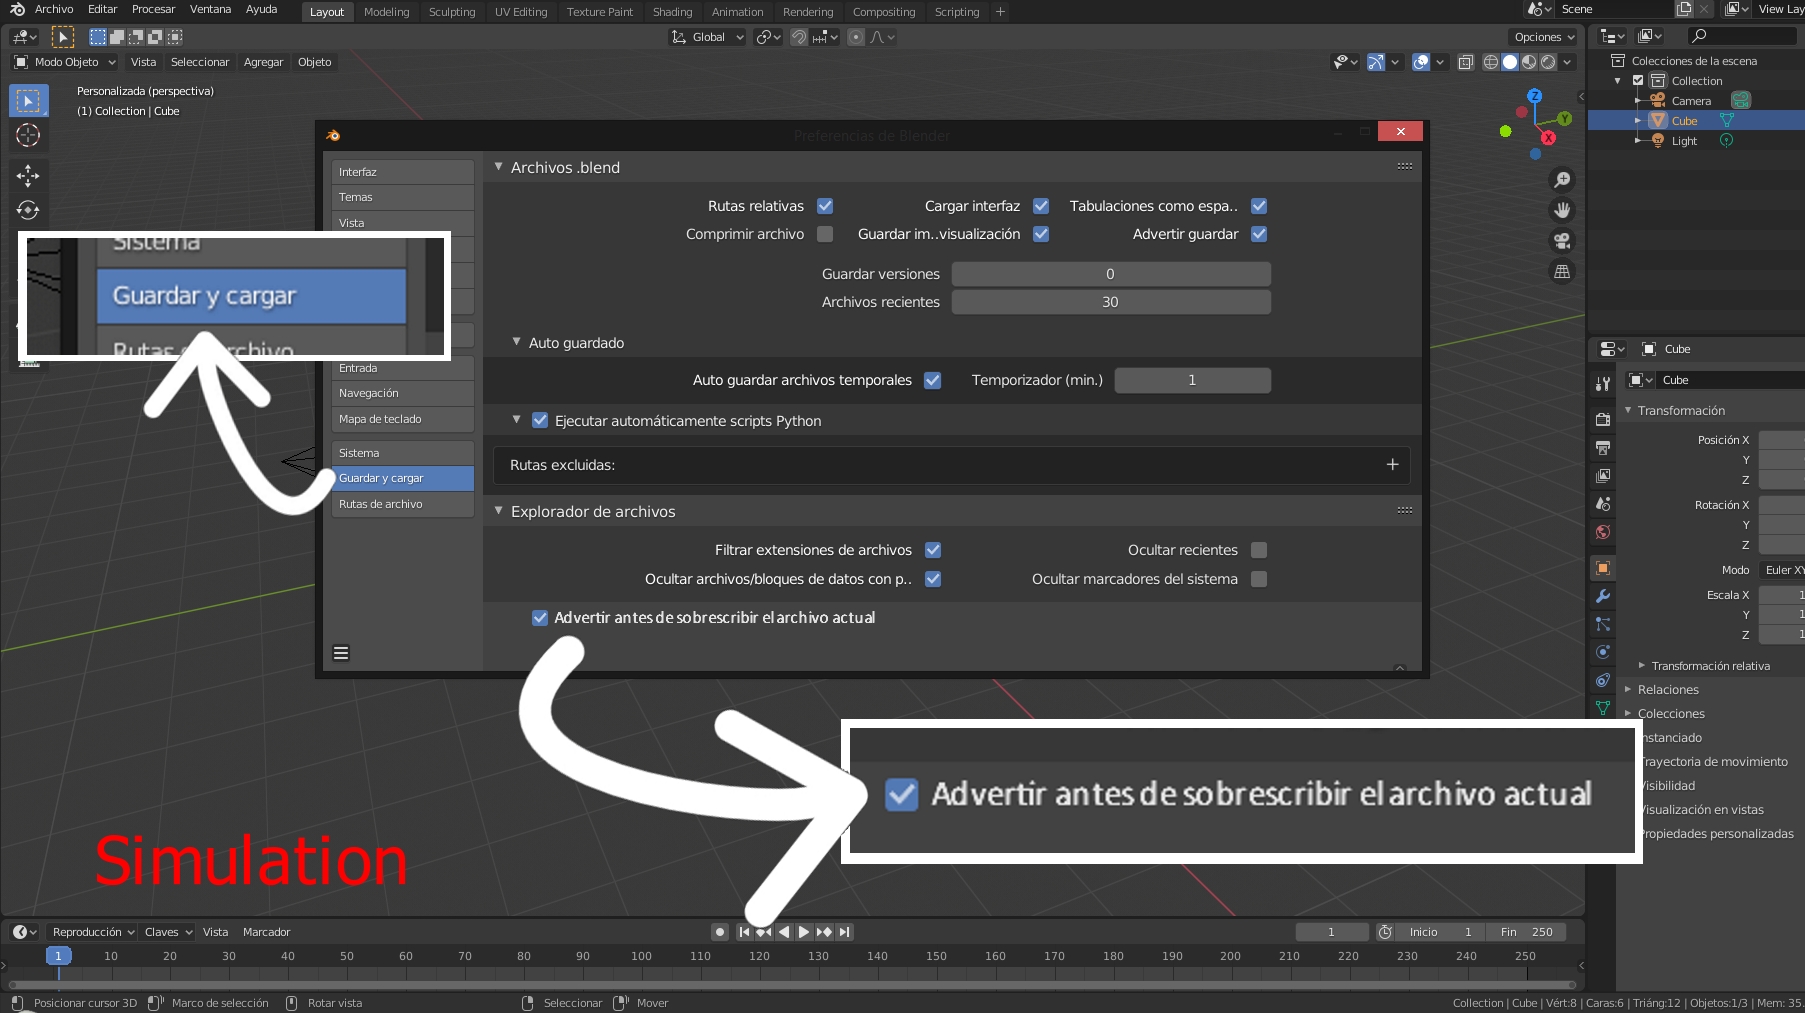Click the Fin frame 250 field
Screen dimensions: 1805x1013
click(x=1527, y=932)
